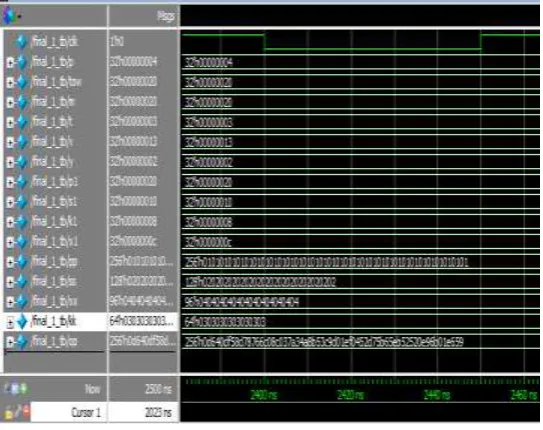Expand the 32'h00000003 signal bus

[x=10, y=122]
